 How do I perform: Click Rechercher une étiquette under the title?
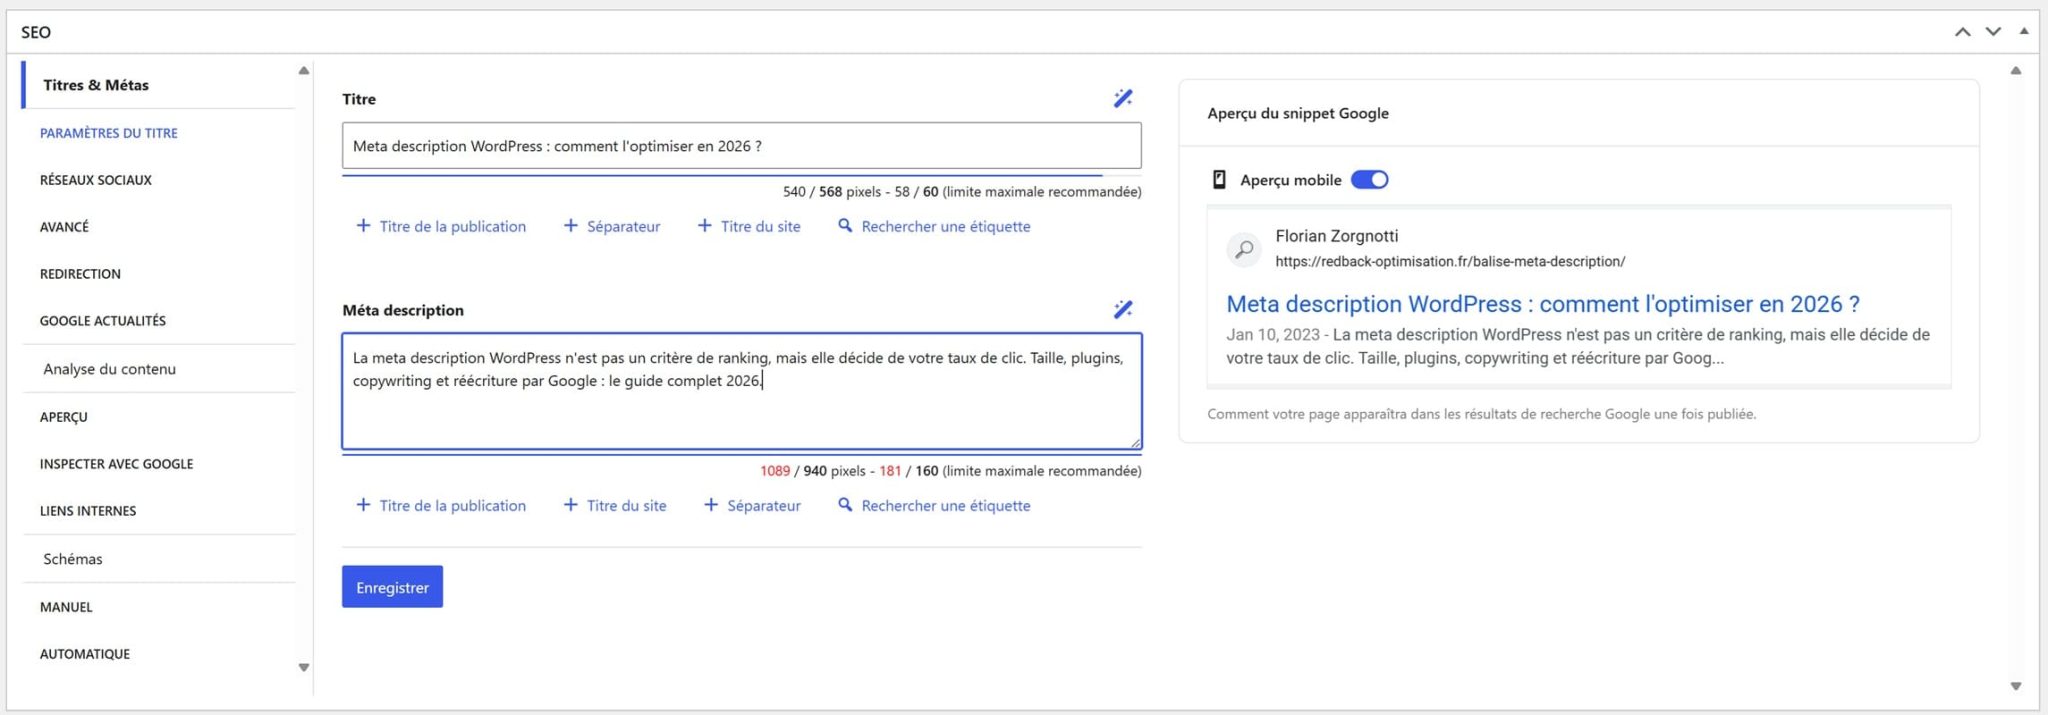[934, 226]
